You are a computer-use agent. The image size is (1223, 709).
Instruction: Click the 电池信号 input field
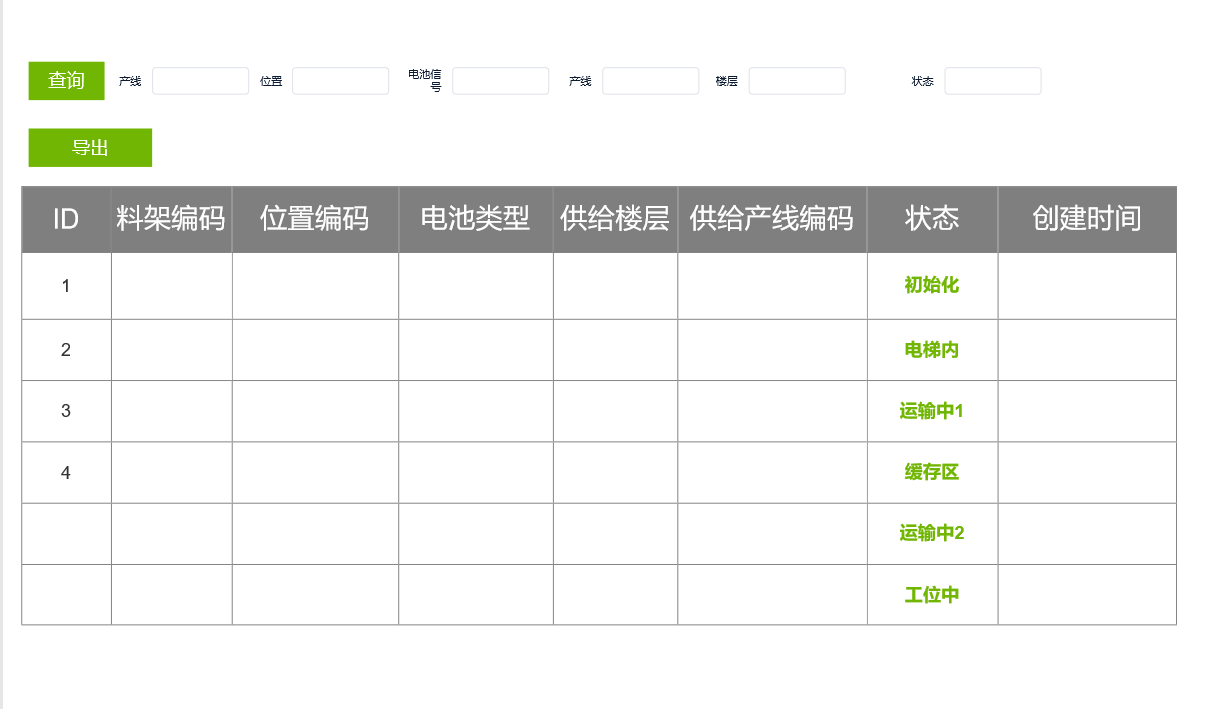tap(500, 81)
